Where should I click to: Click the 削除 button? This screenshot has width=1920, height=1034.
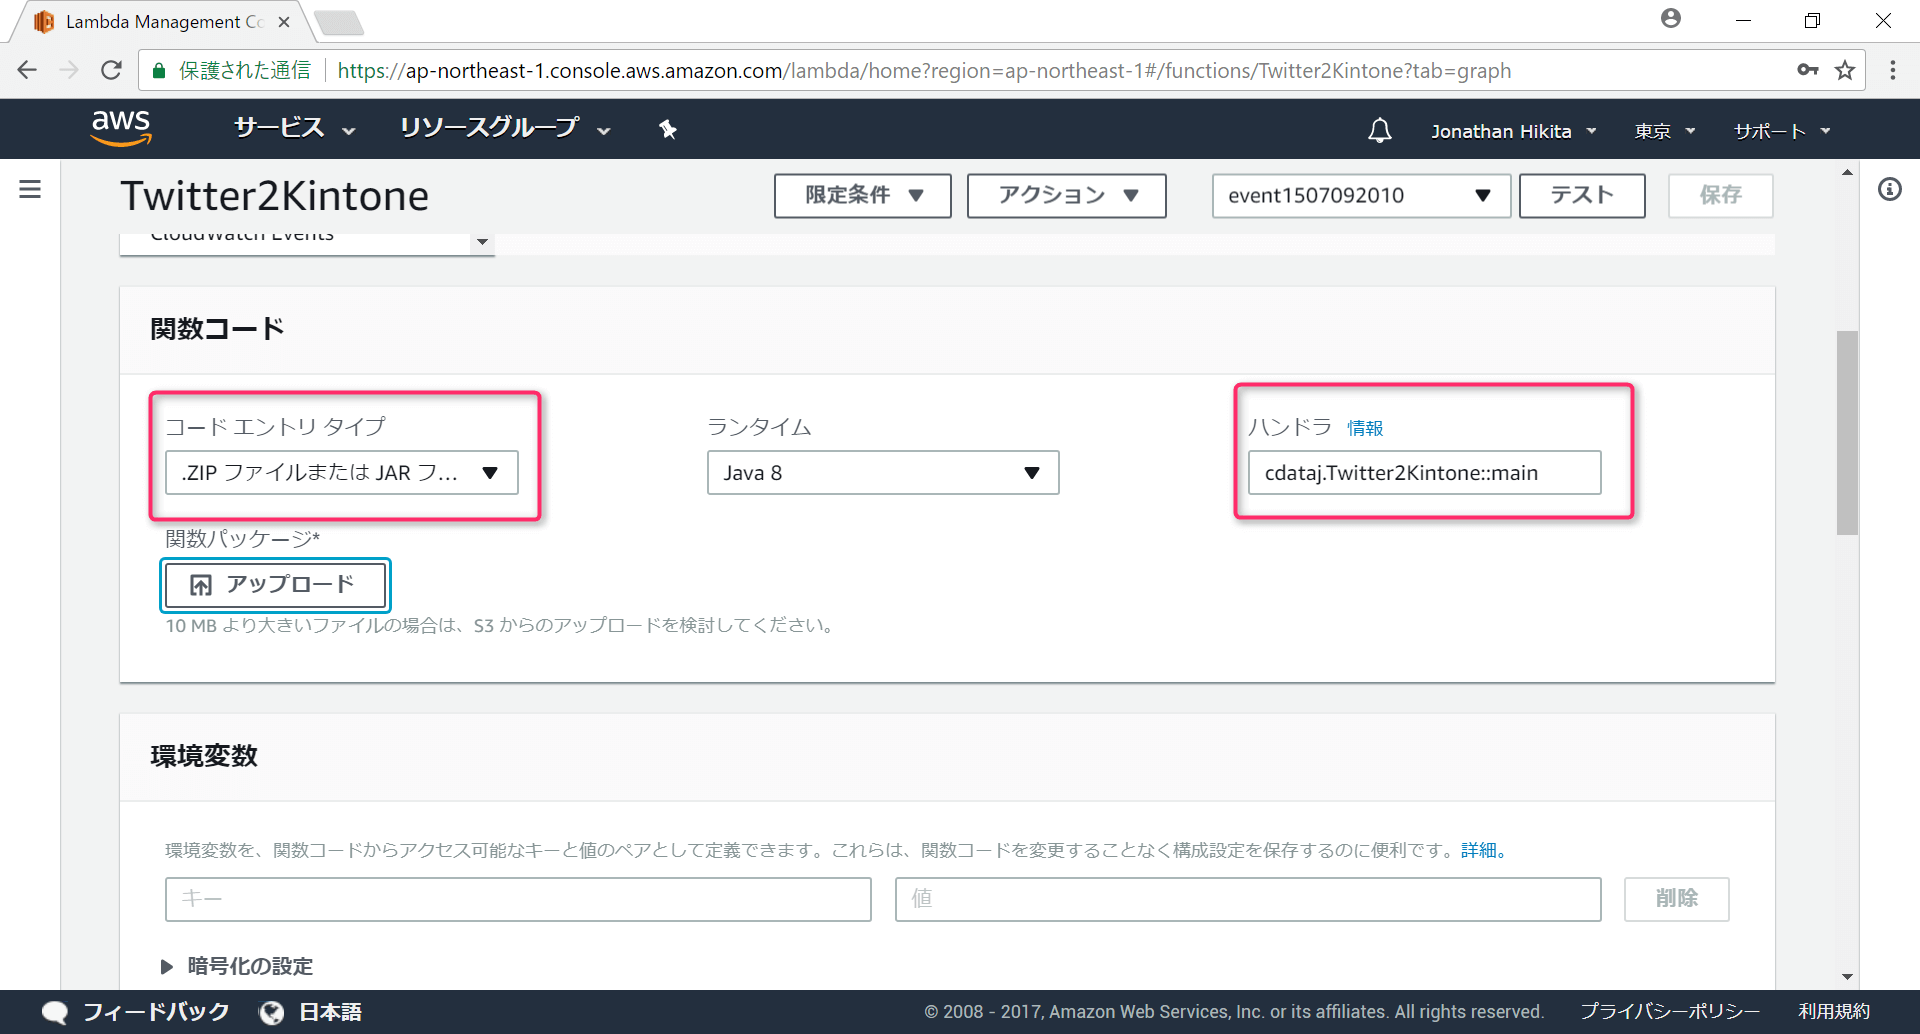pyautogui.click(x=1677, y=899)
